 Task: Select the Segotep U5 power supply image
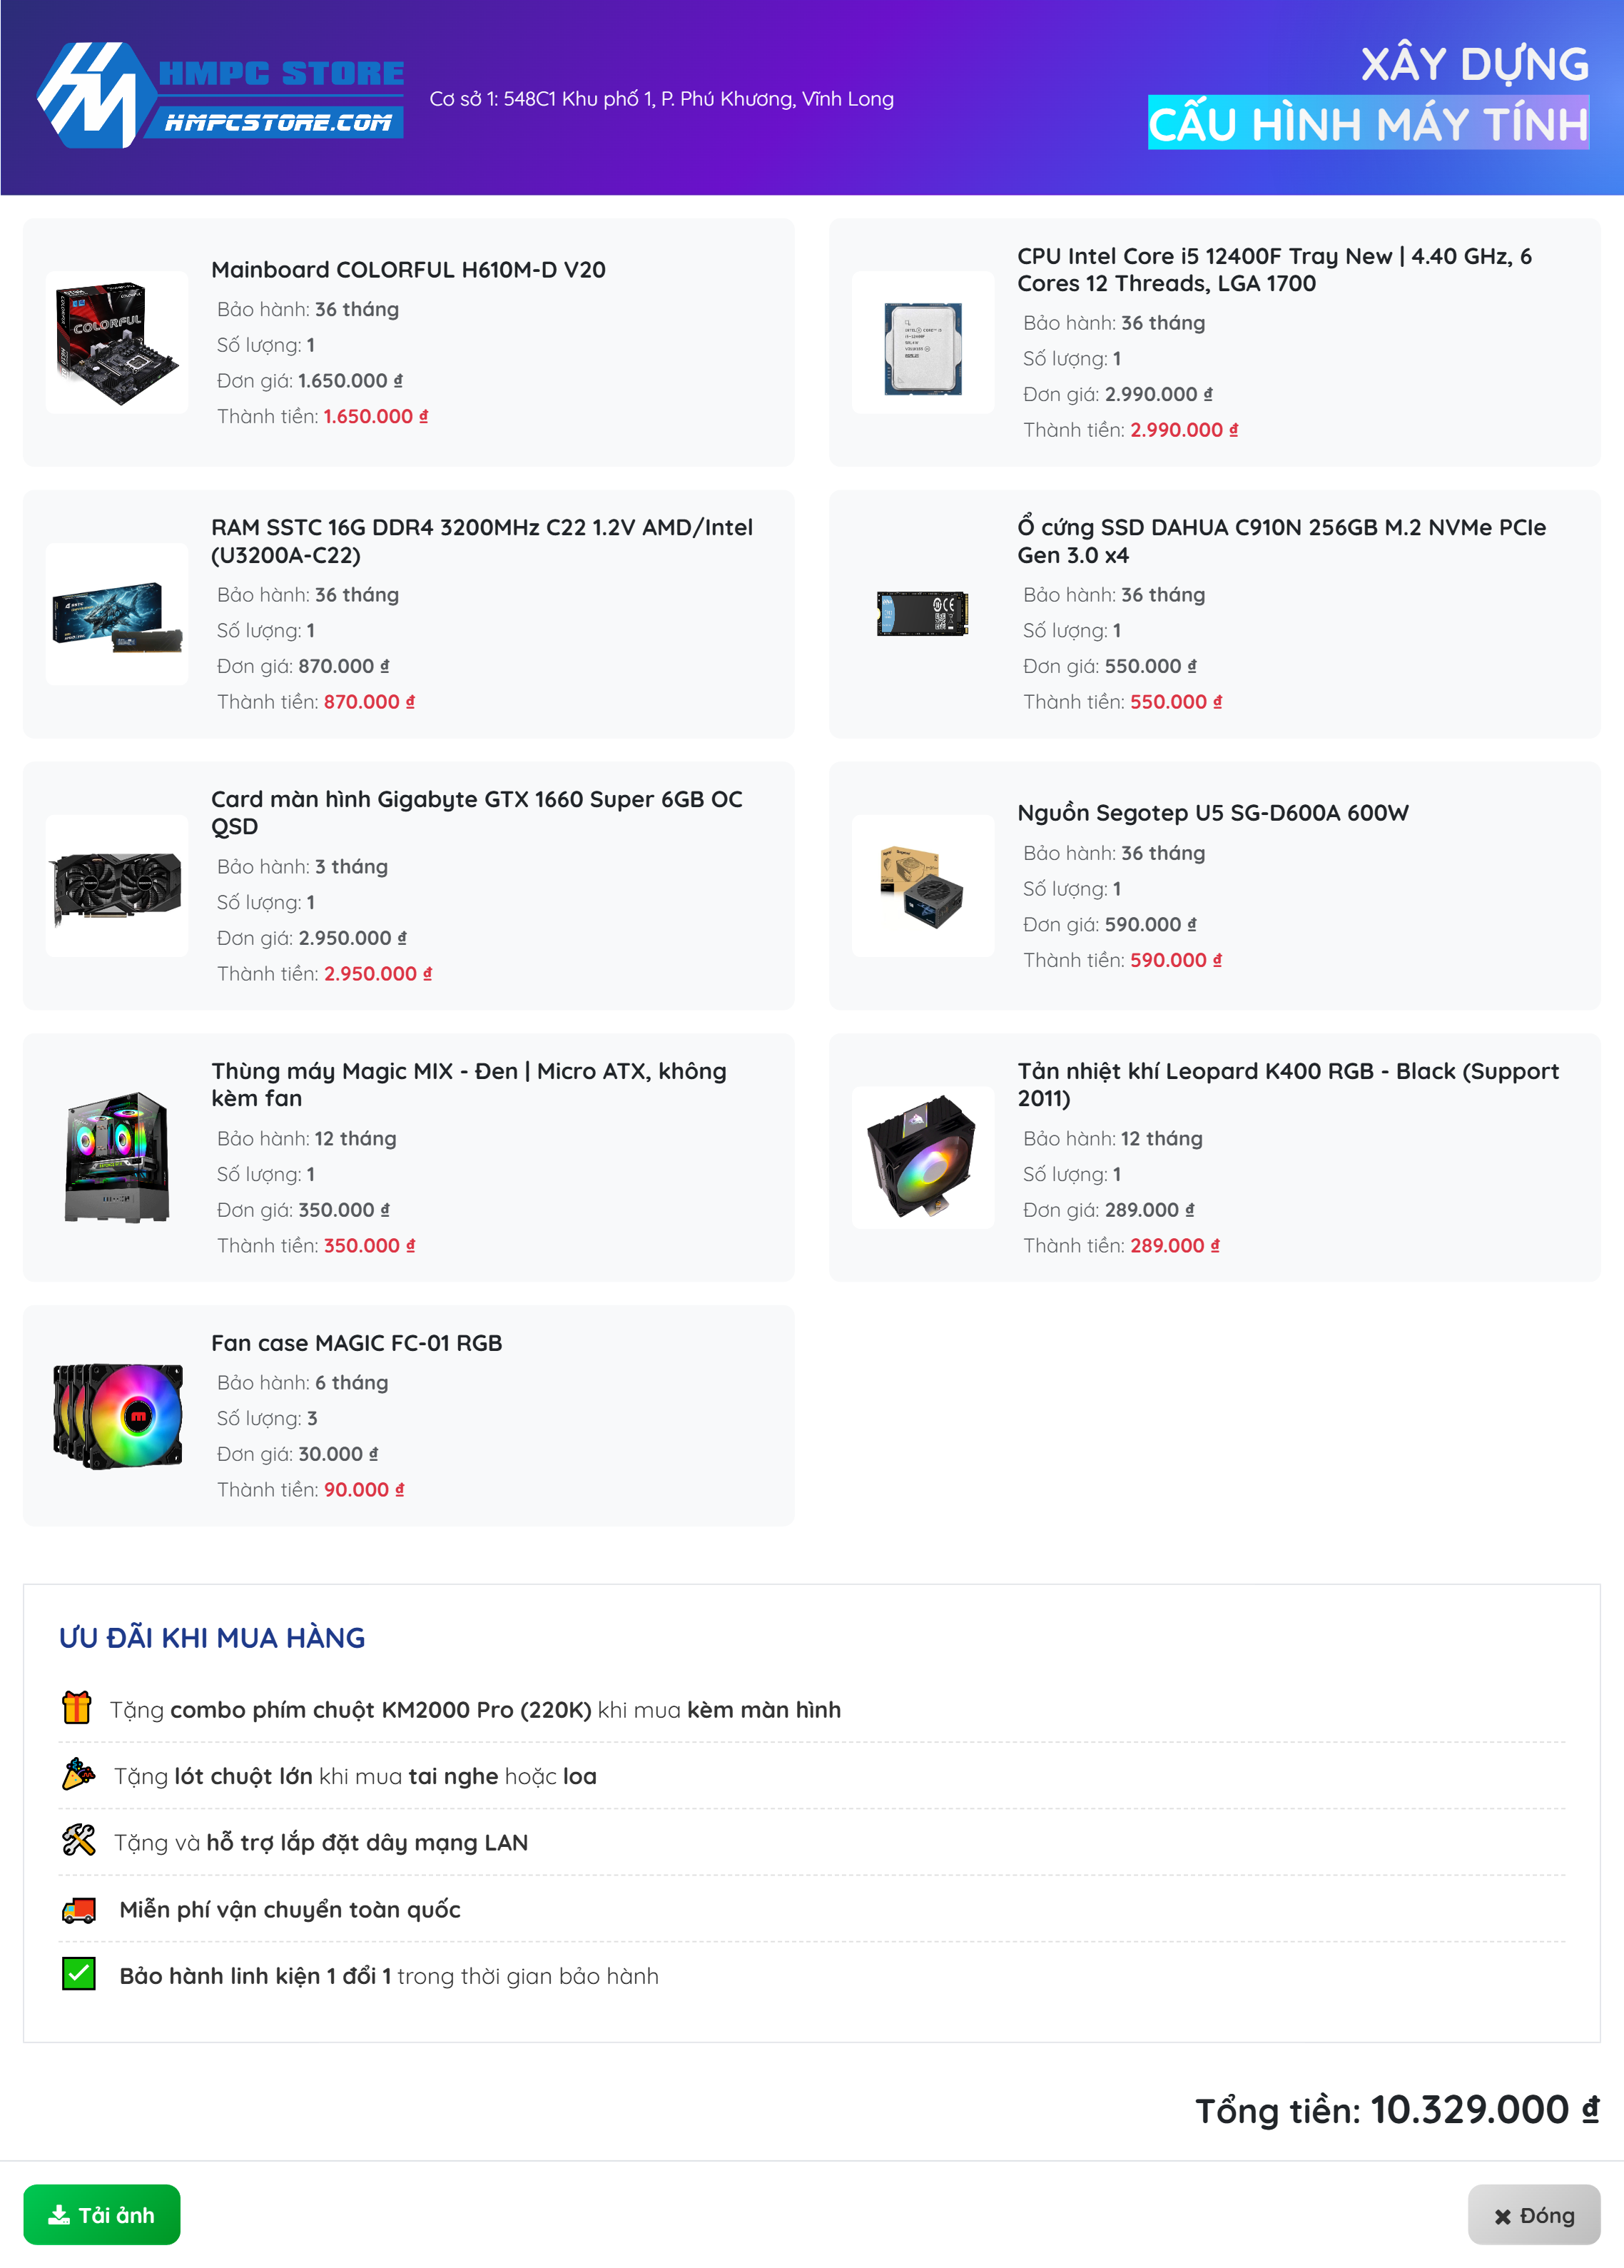click(x=923, y=886)
